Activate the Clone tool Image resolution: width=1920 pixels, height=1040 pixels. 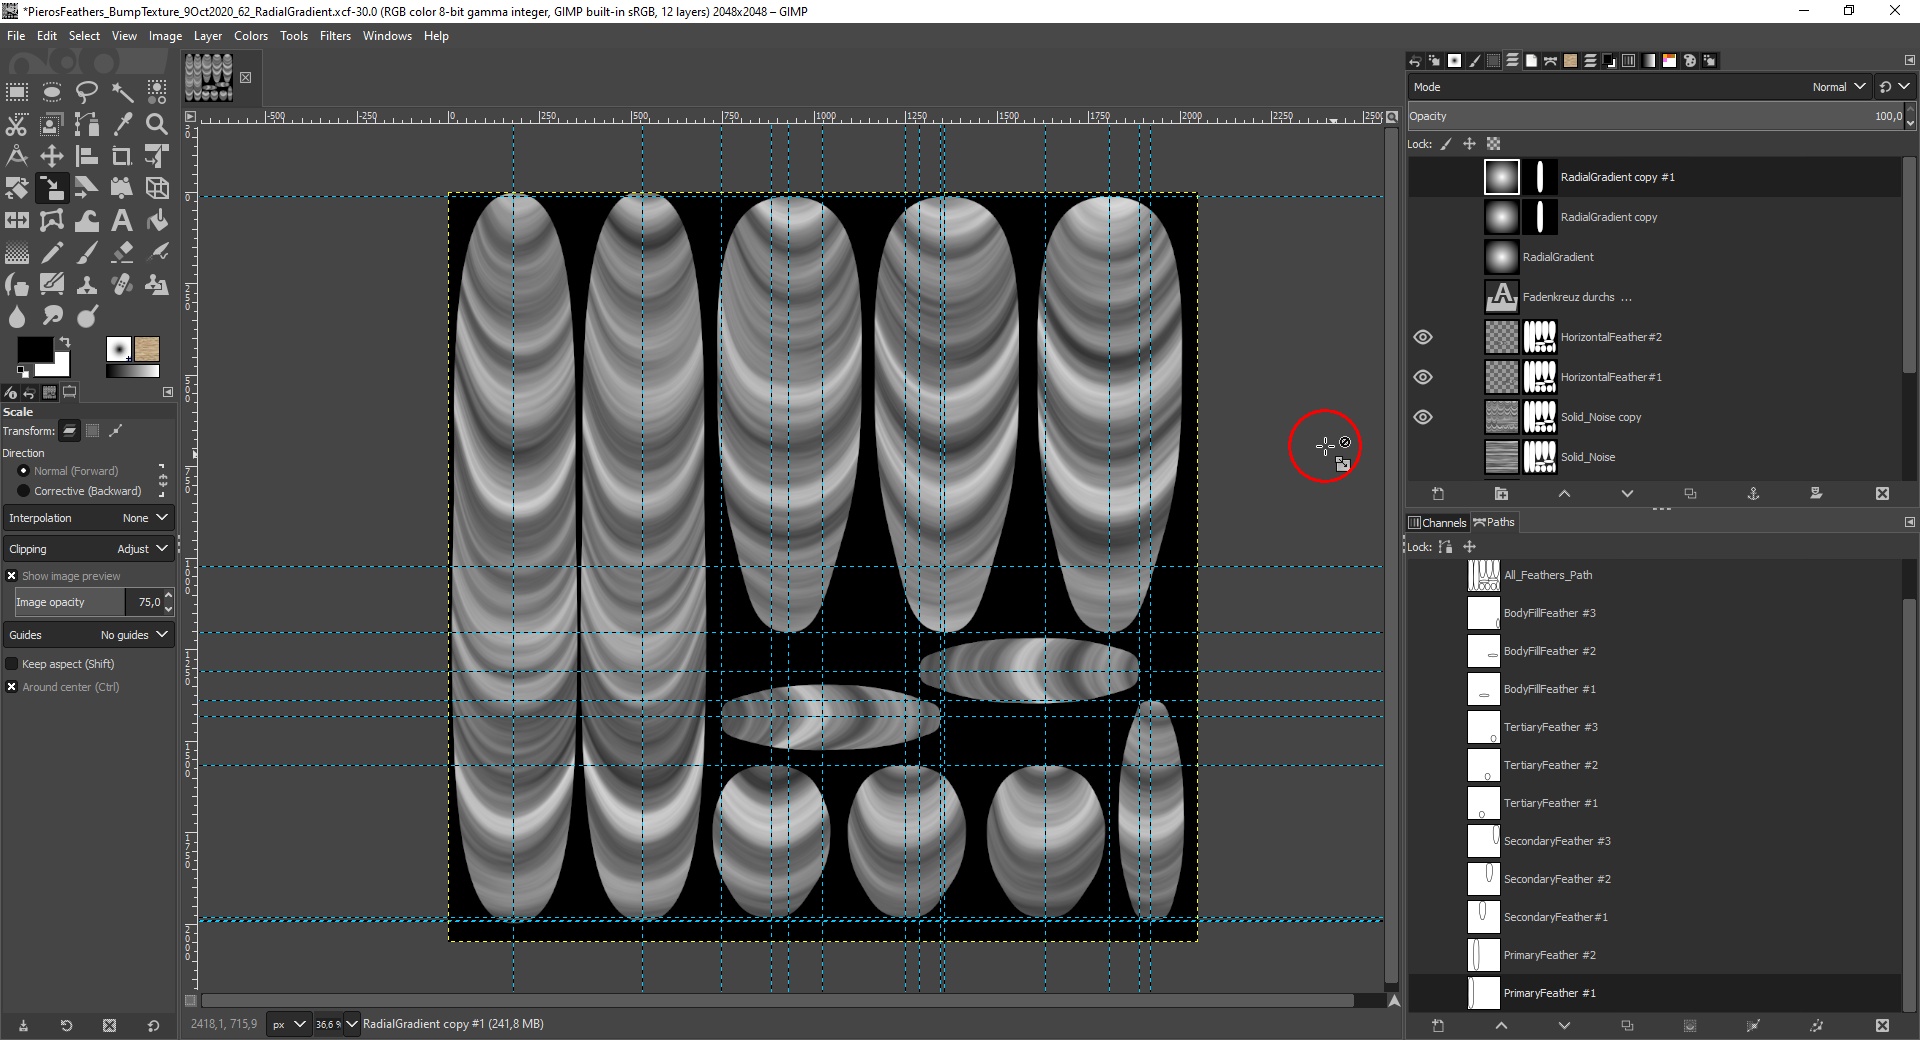click(87, 284)
